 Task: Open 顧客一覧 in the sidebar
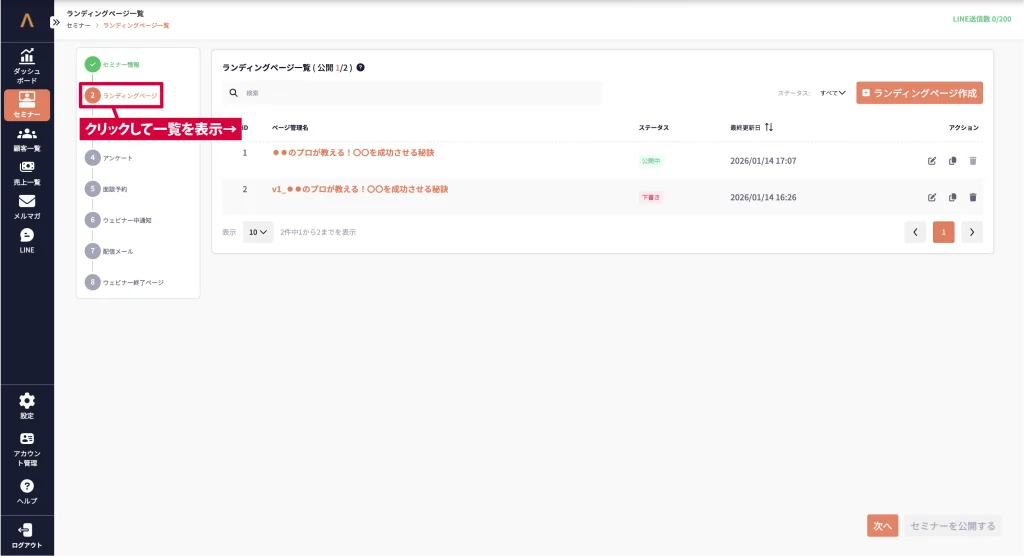point(27,138)
